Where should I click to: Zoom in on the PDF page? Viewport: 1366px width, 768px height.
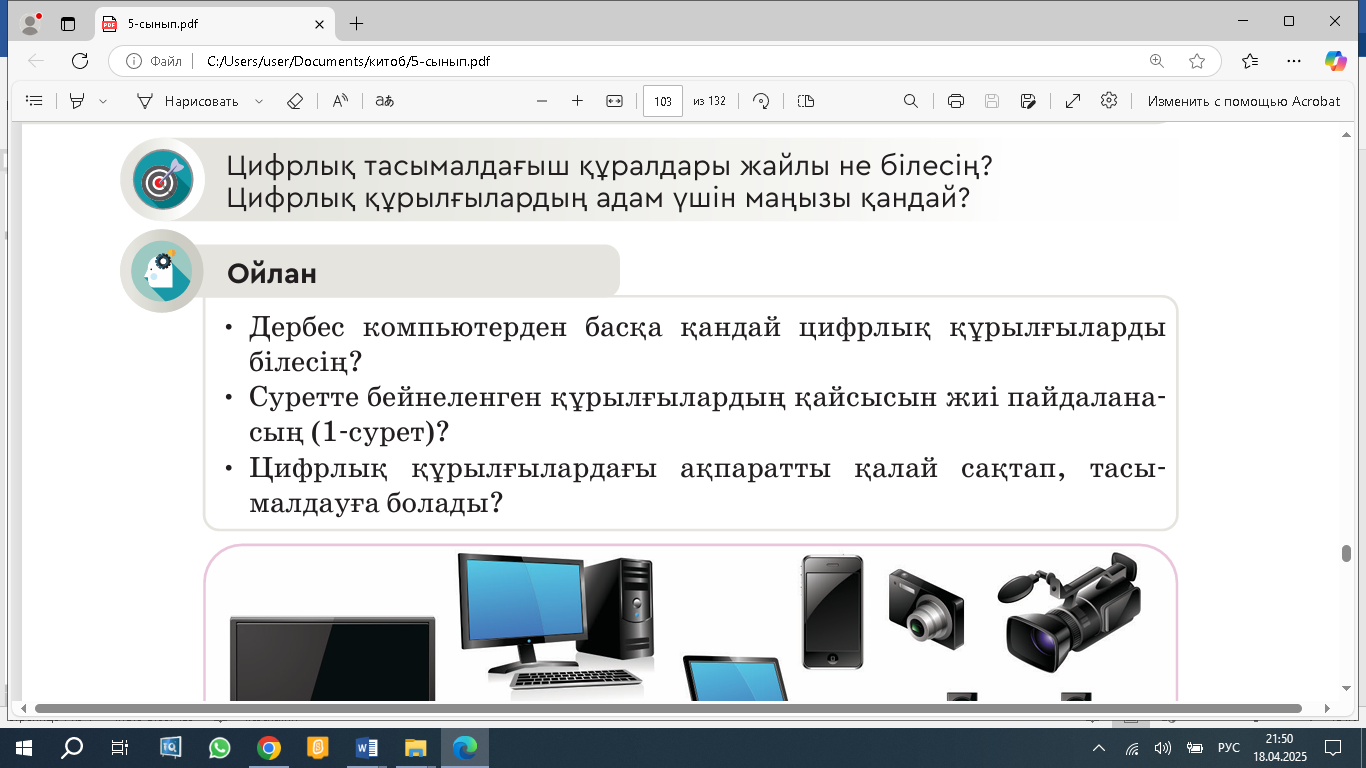pyautogui.click(x=577, y=101)
